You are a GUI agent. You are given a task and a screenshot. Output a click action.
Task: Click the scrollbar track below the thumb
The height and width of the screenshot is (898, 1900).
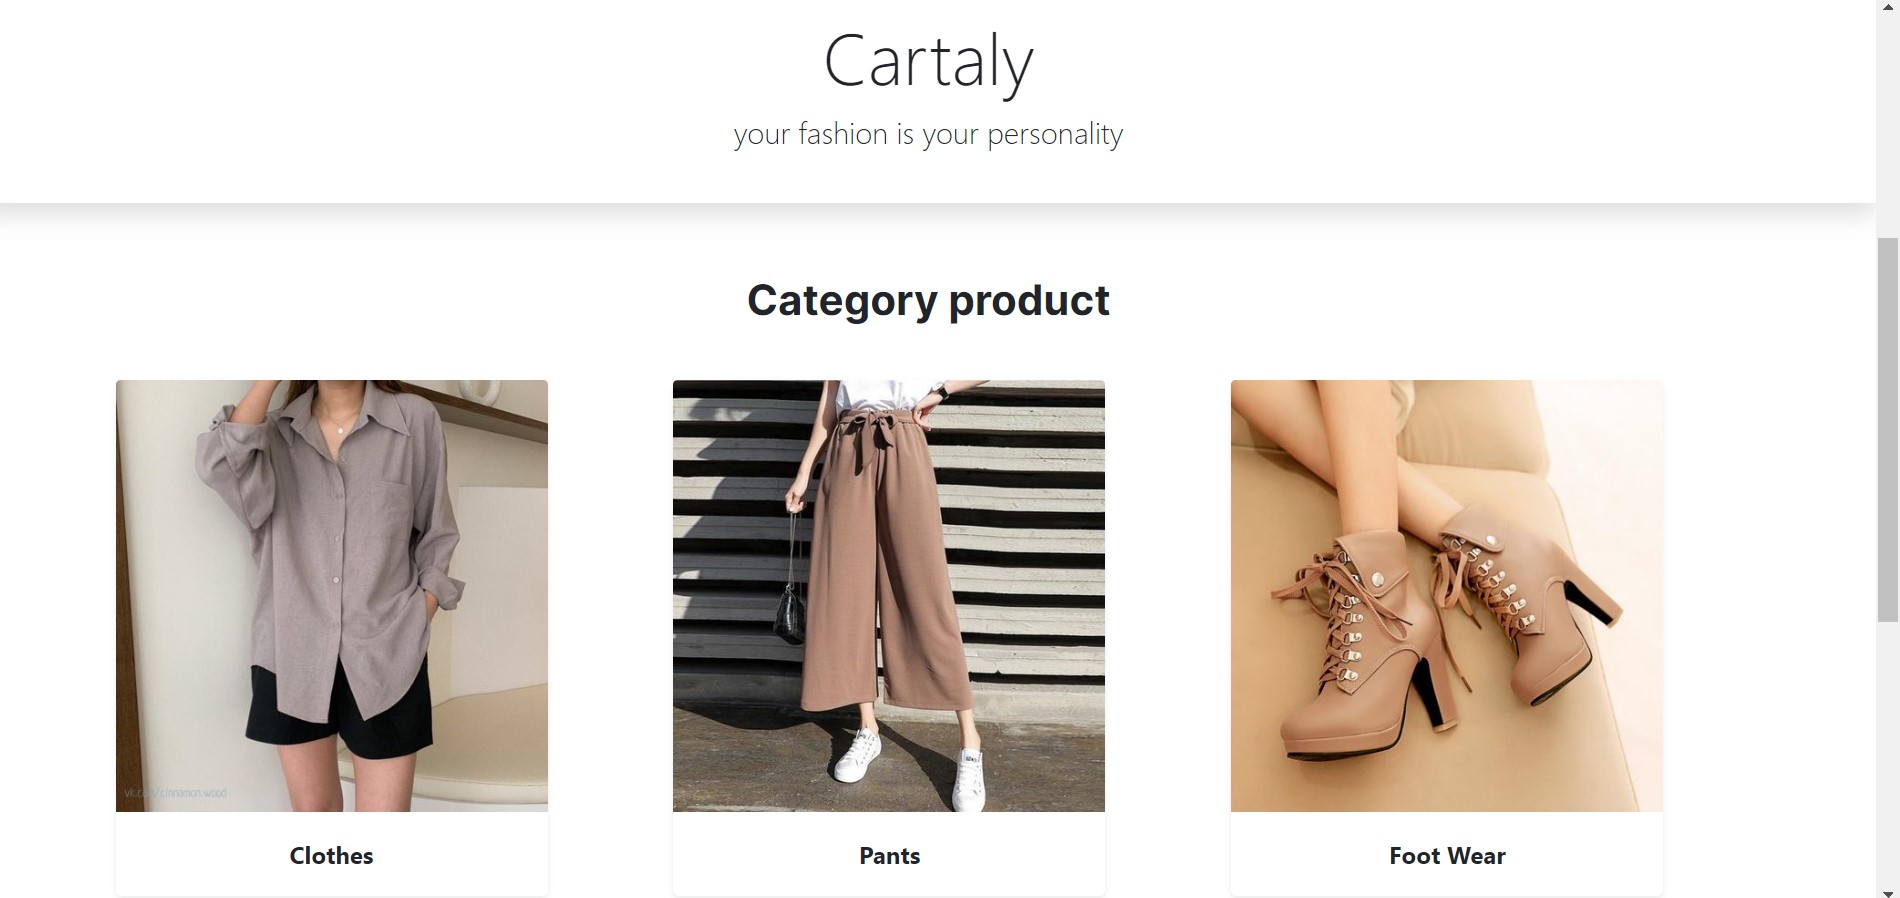coord(1888,752)
